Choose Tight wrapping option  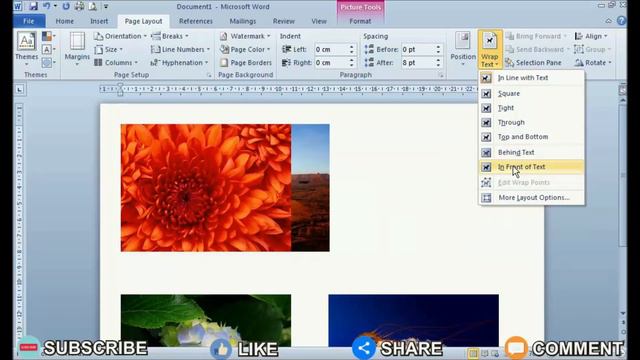tap(531, 108)
